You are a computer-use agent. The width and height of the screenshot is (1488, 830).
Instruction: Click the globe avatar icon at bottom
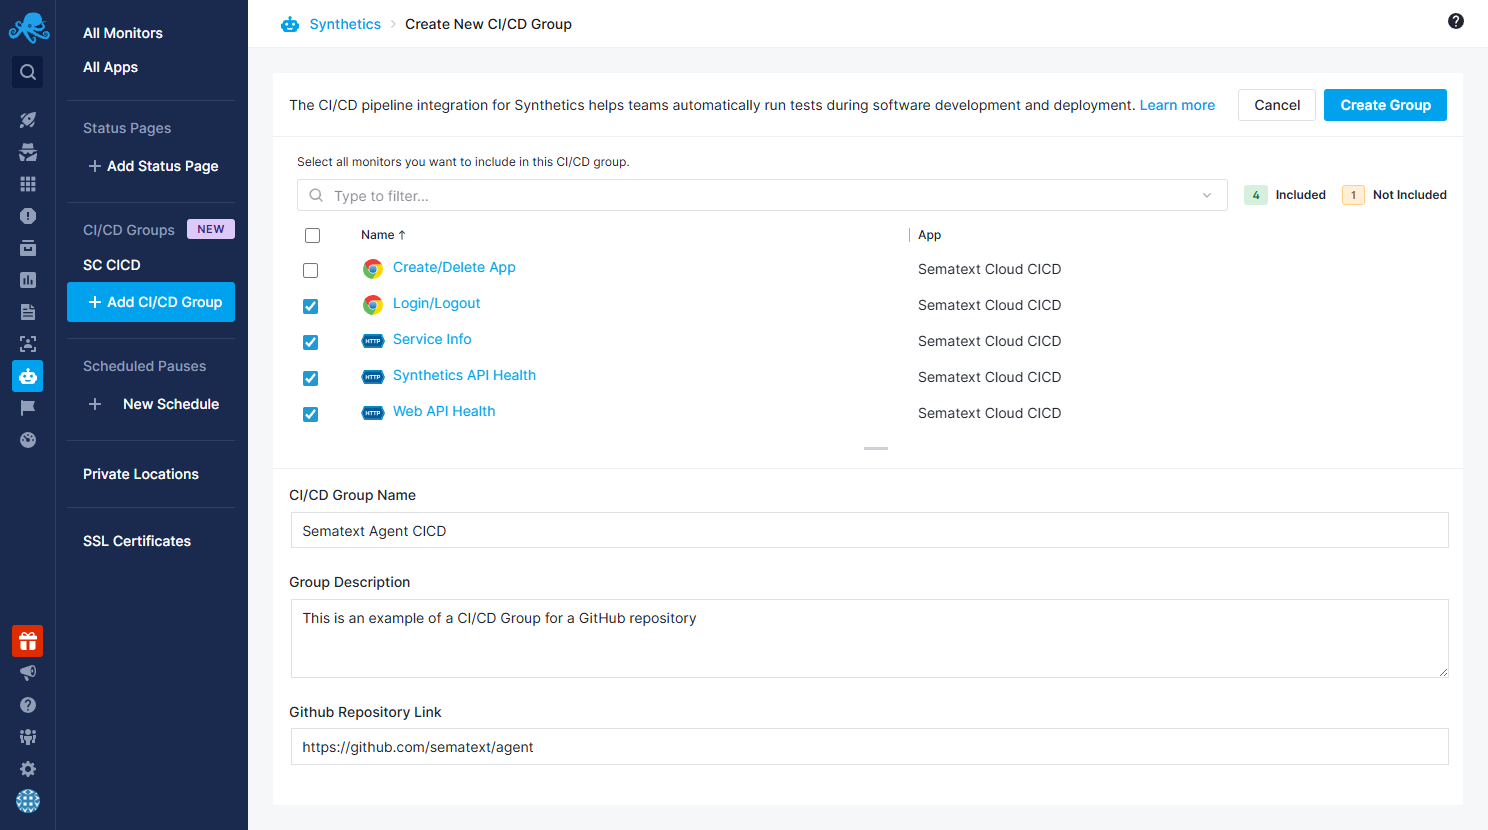(28, 801)
